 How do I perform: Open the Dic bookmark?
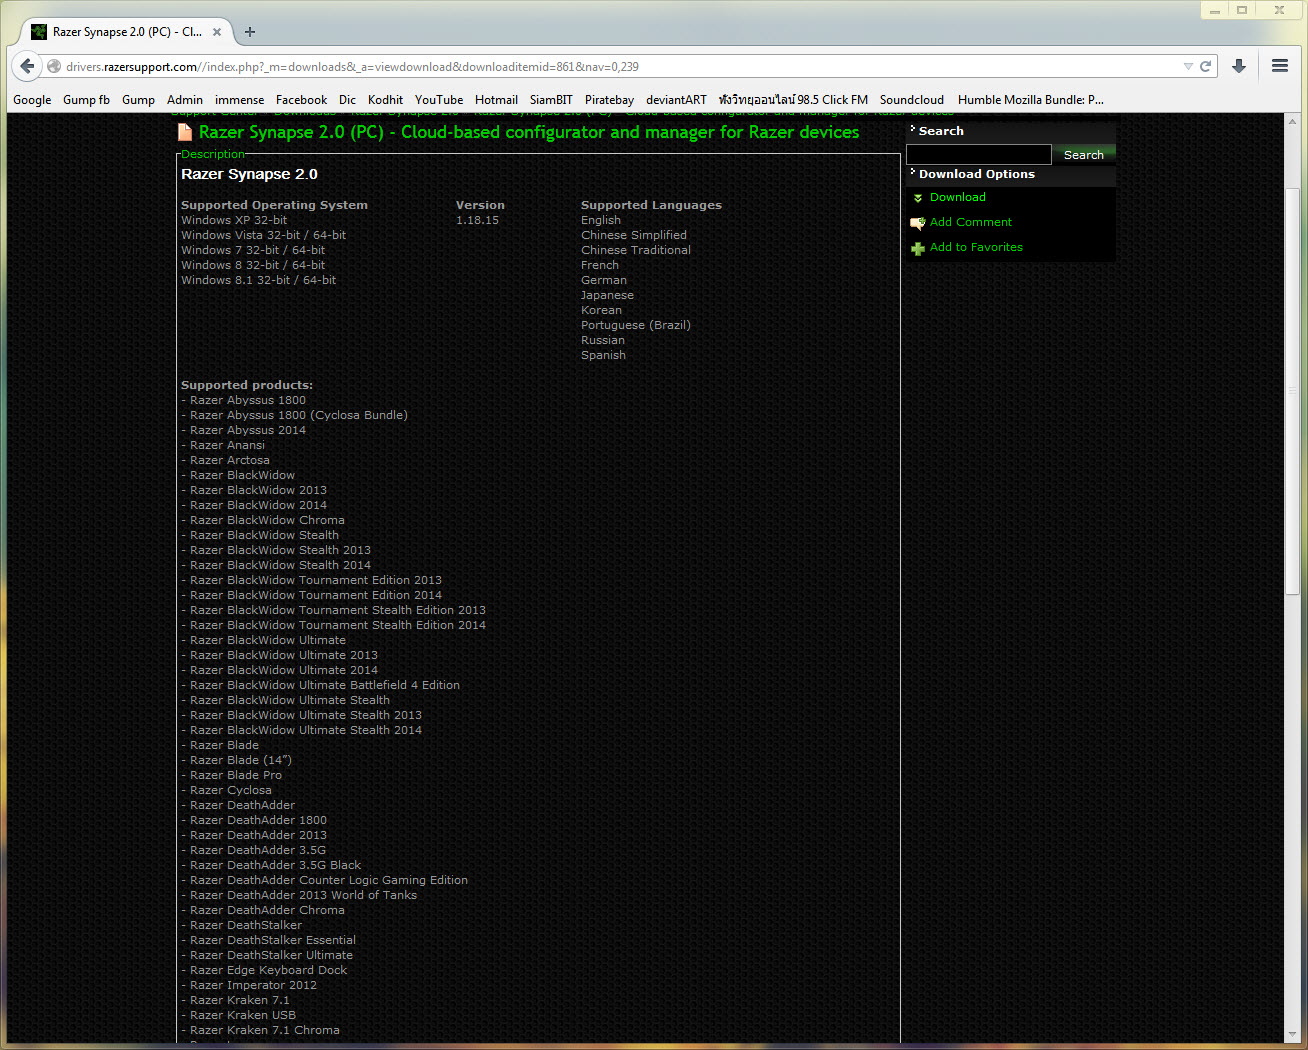(347, 100)
